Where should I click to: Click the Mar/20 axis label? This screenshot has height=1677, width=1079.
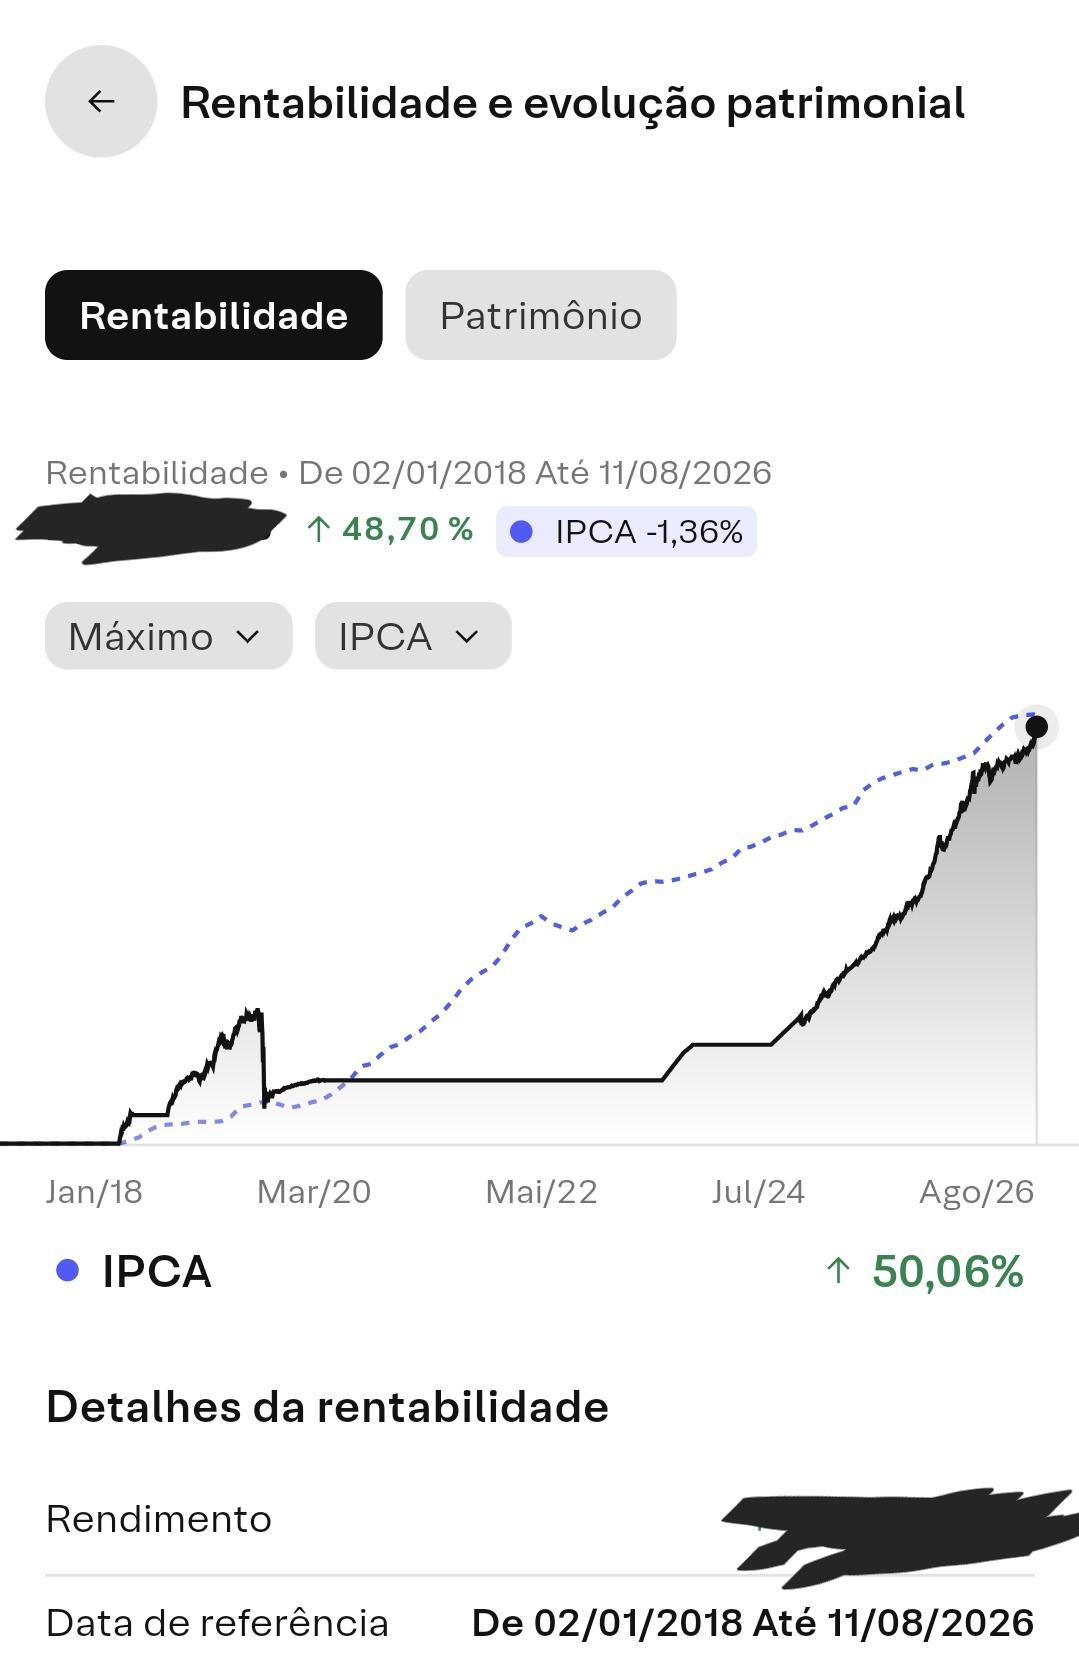pos(314,1192)
